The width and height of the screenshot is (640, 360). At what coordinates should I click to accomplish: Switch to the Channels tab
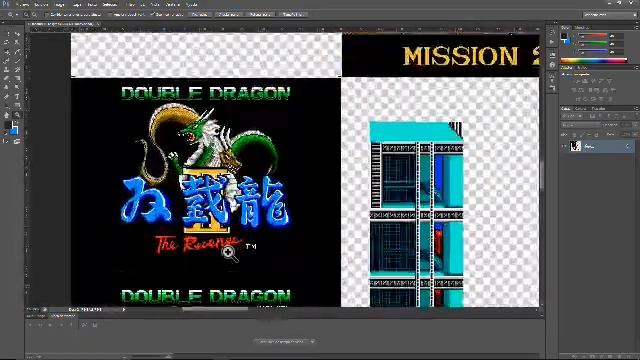581,109
